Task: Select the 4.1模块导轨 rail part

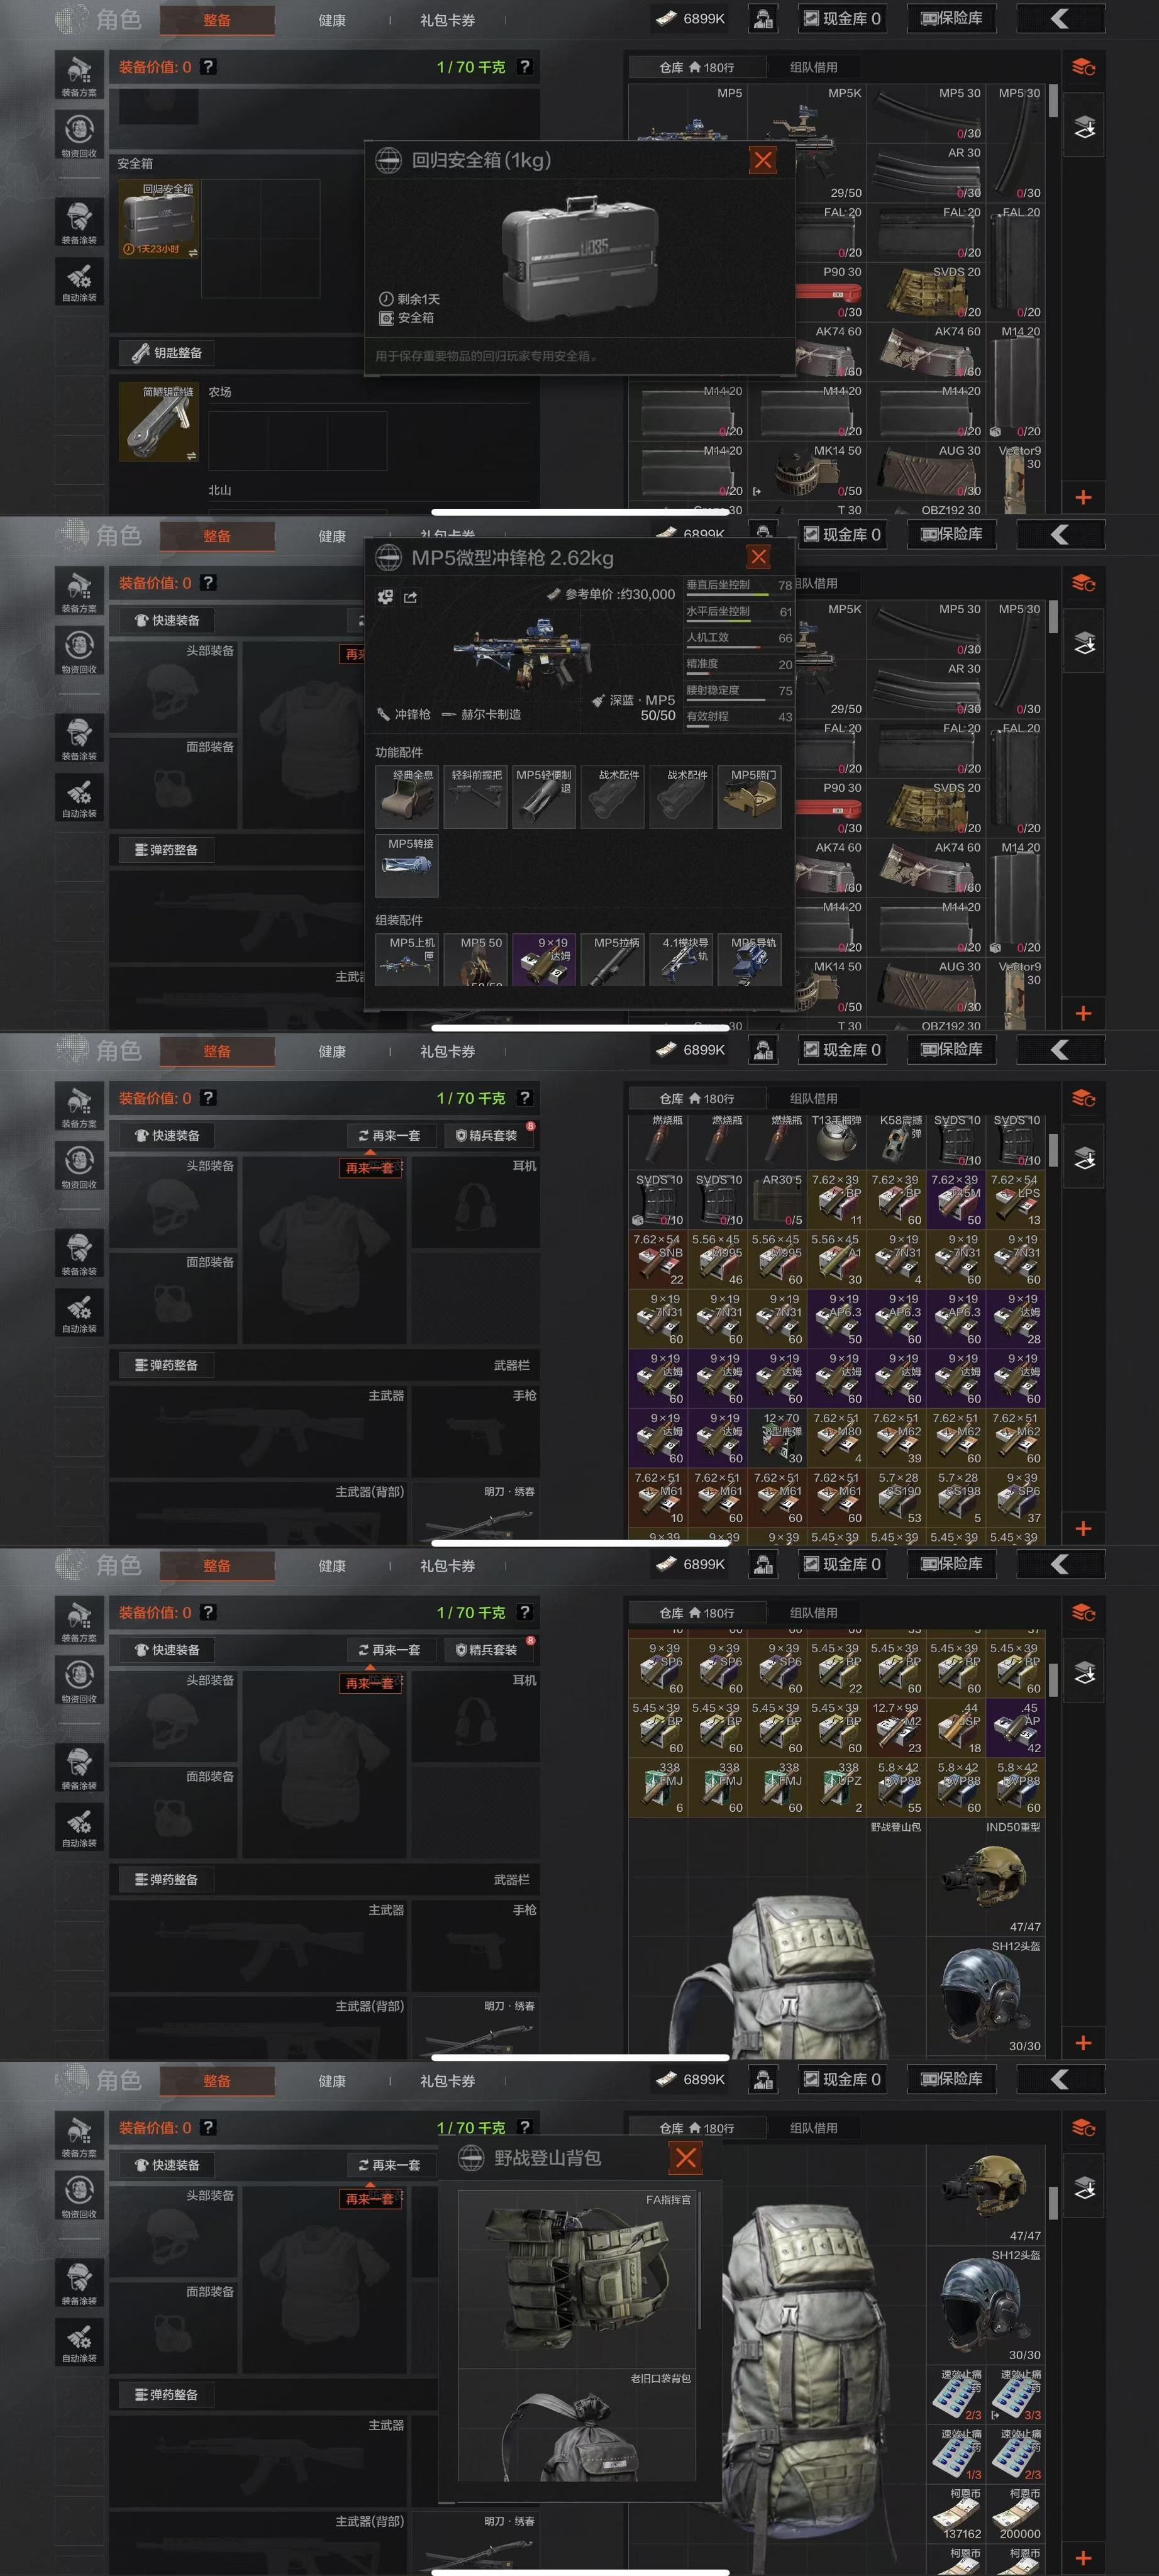Action: 681,960
